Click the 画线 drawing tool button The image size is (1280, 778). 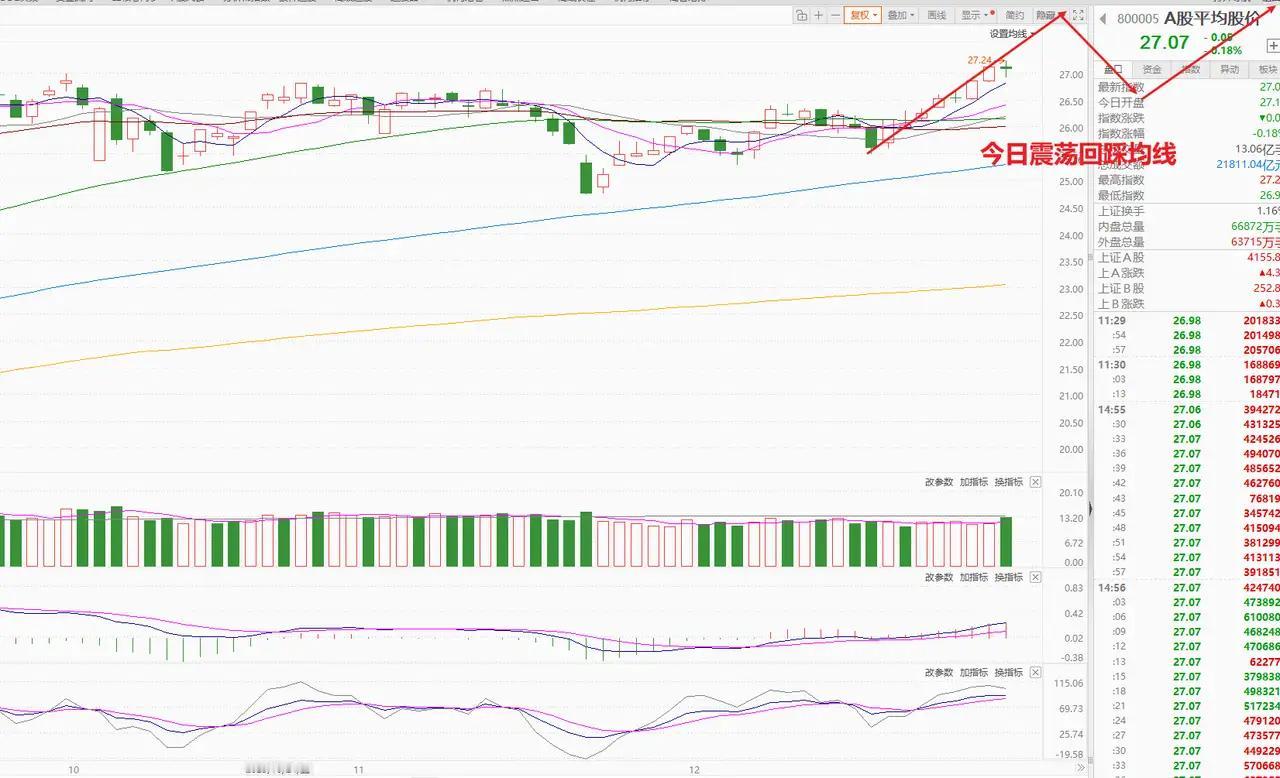coord(937,15)
